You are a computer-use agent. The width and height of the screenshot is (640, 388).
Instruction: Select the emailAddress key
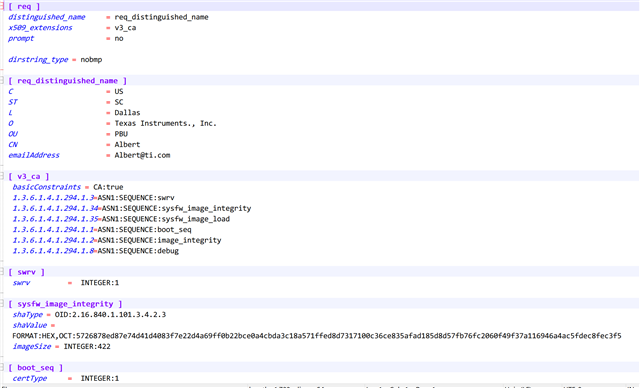(34, 155)
